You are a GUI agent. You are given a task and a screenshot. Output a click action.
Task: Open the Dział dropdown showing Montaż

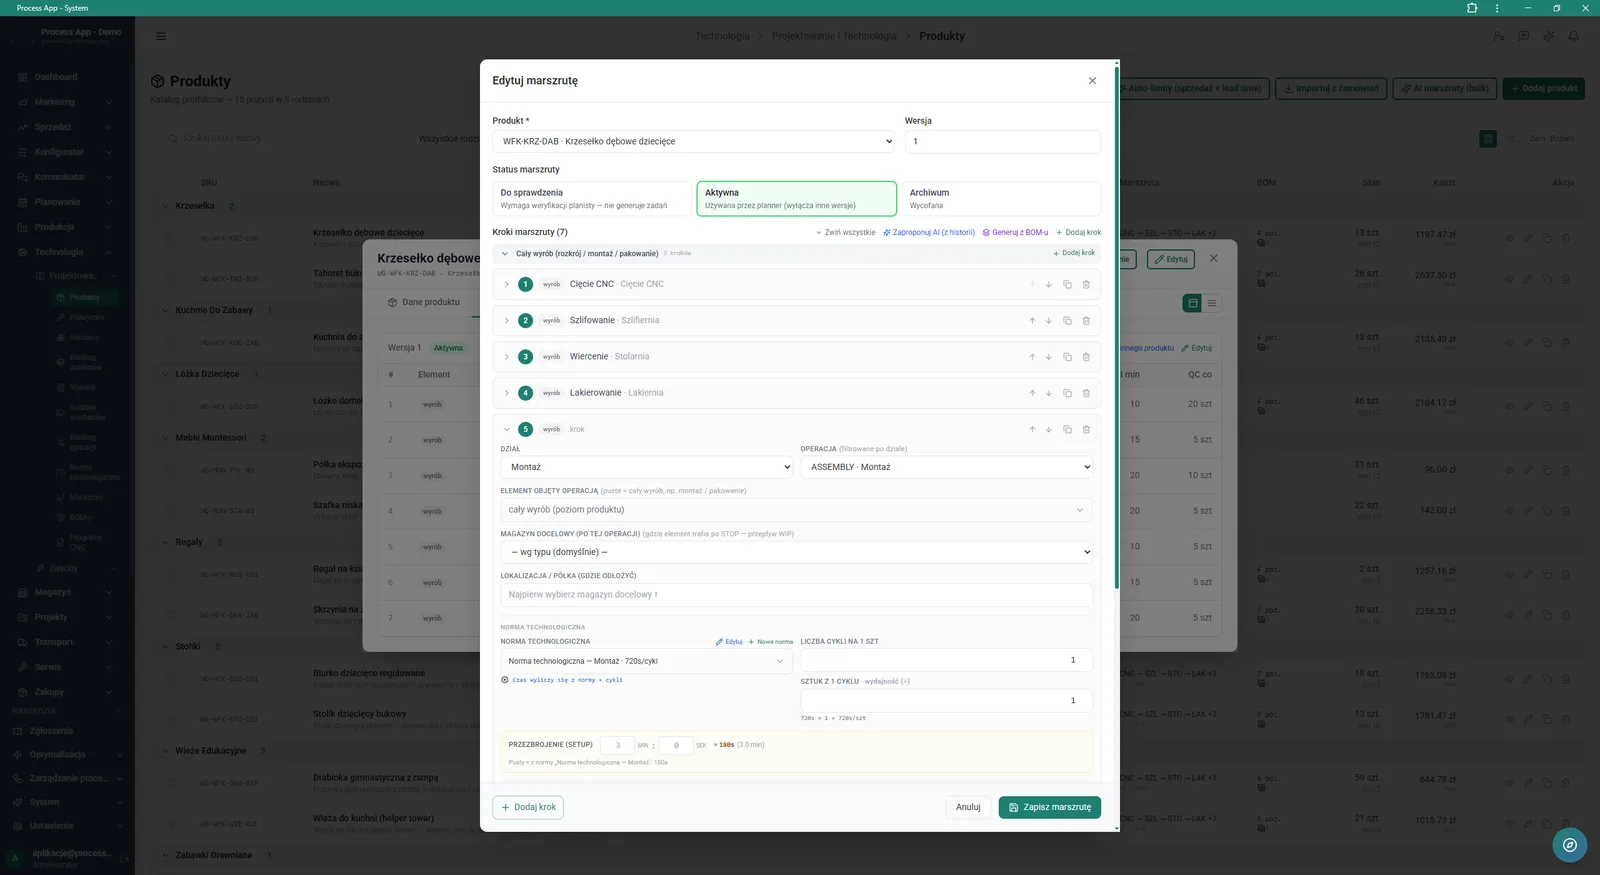click(x=646, y=467)
